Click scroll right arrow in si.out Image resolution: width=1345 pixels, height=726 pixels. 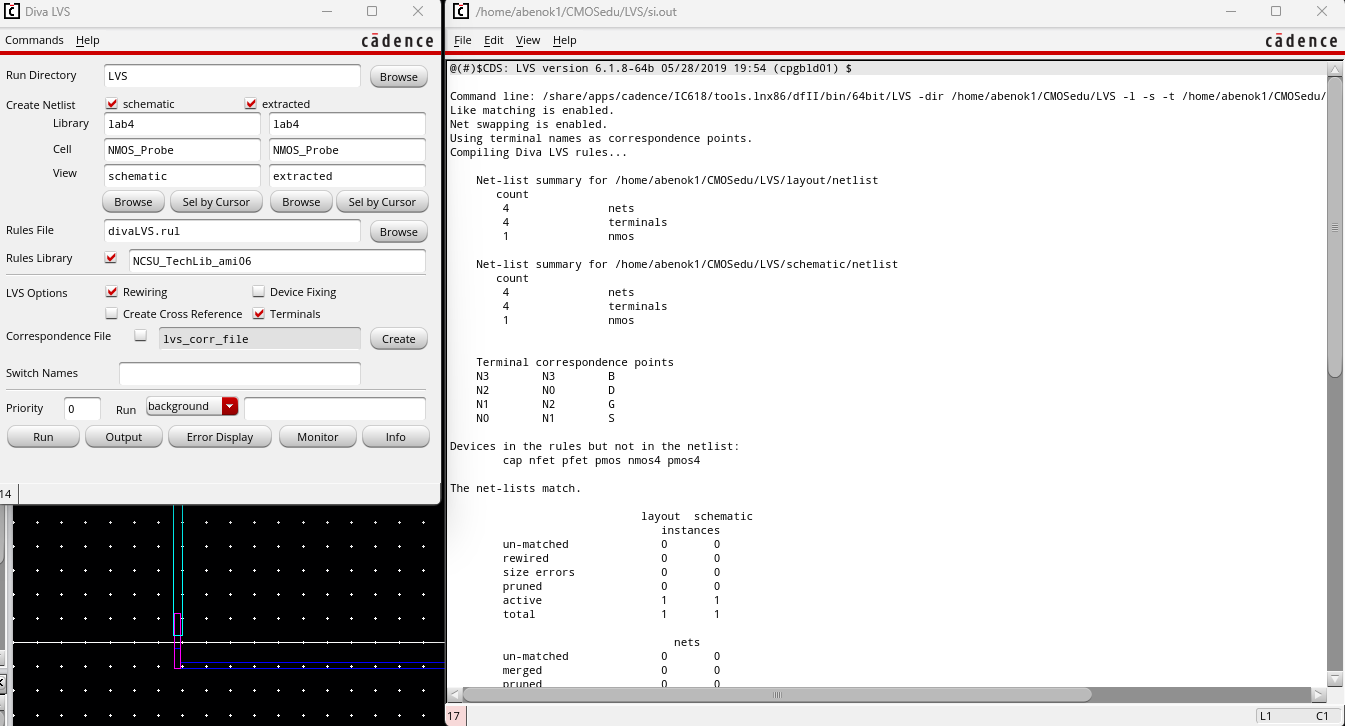[x=1319, y=694]
